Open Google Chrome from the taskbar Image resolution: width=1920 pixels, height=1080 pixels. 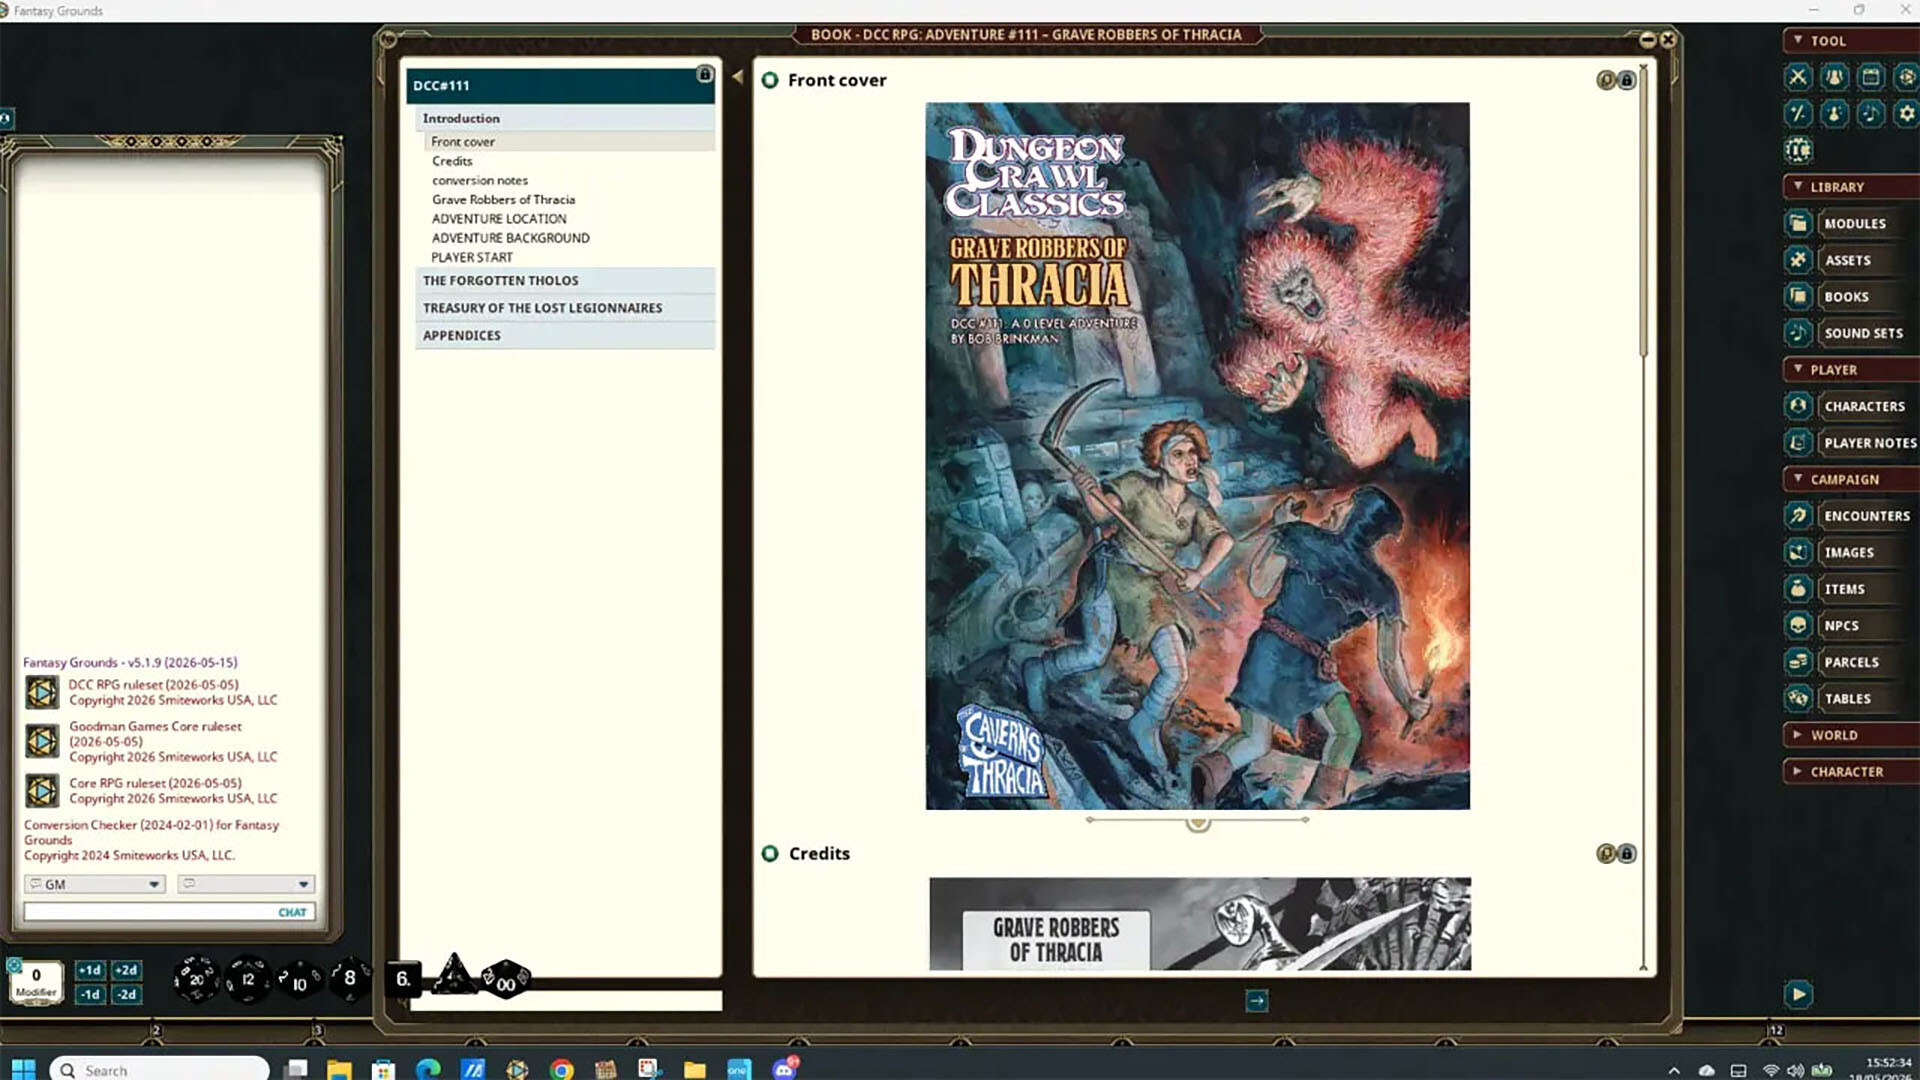[x=561, y=1069]
